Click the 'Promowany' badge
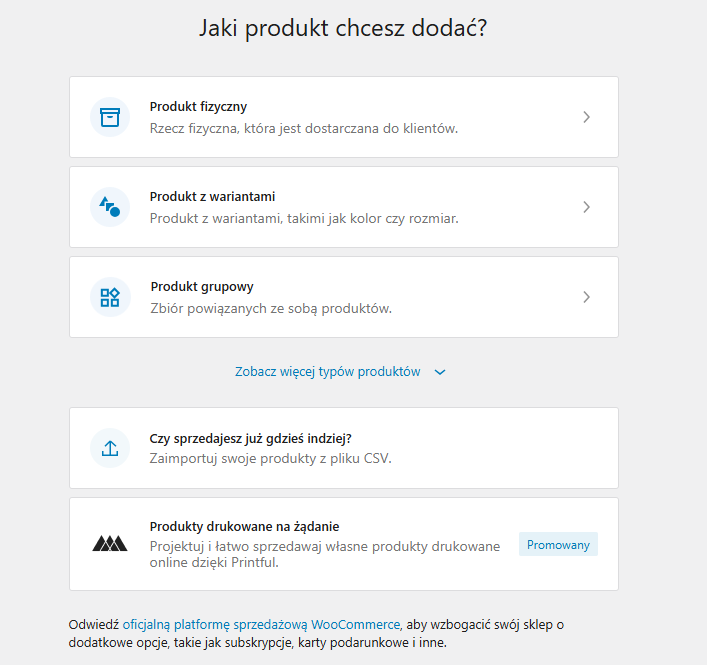The width and height of the screenshot is (707, 665). [558, 545]
